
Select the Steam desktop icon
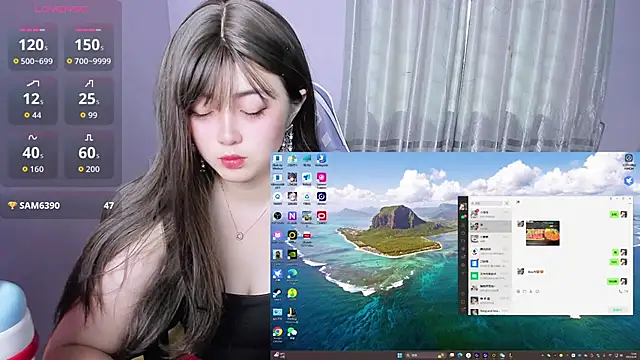(278, 294)
